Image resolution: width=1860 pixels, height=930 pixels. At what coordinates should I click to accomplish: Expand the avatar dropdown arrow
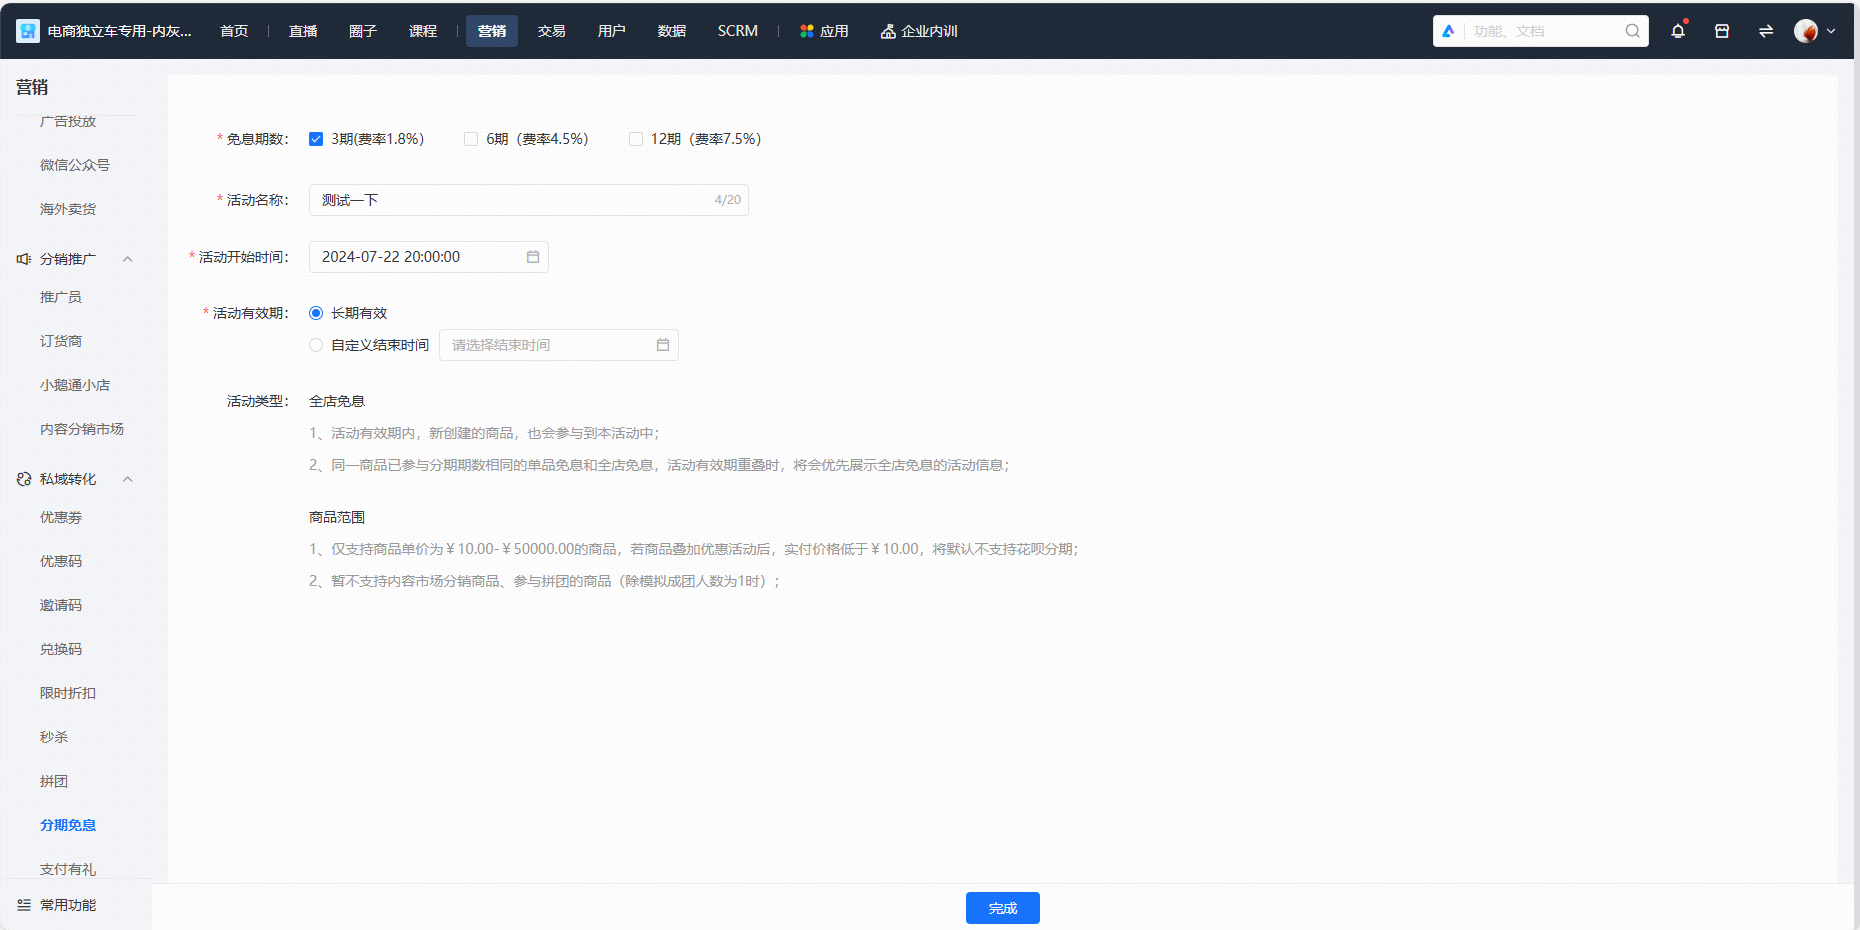coord(1831,31)
